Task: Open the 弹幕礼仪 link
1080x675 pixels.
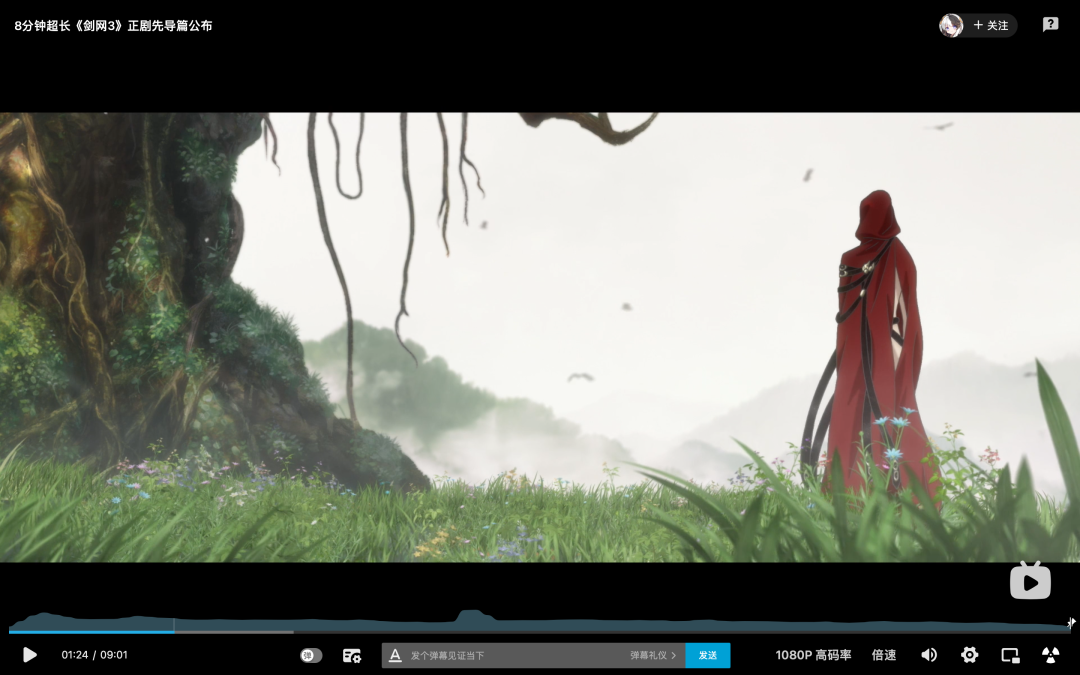Action: [653, 655]
